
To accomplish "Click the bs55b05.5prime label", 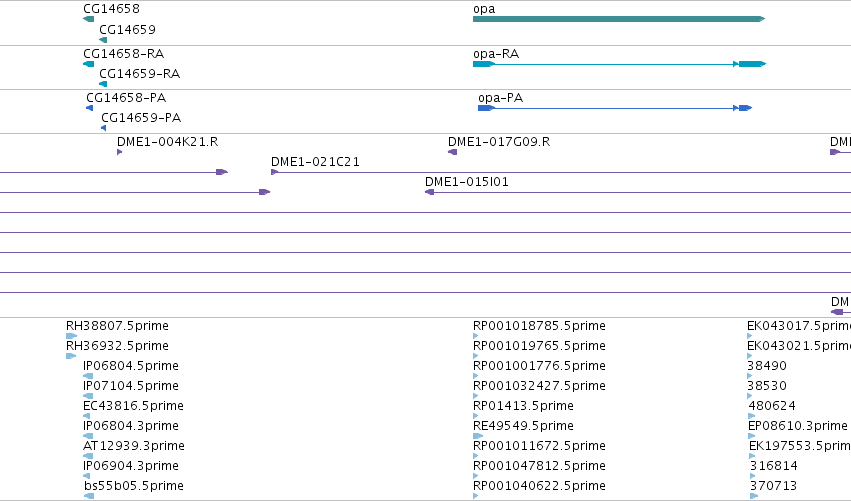I will [134, 486].
